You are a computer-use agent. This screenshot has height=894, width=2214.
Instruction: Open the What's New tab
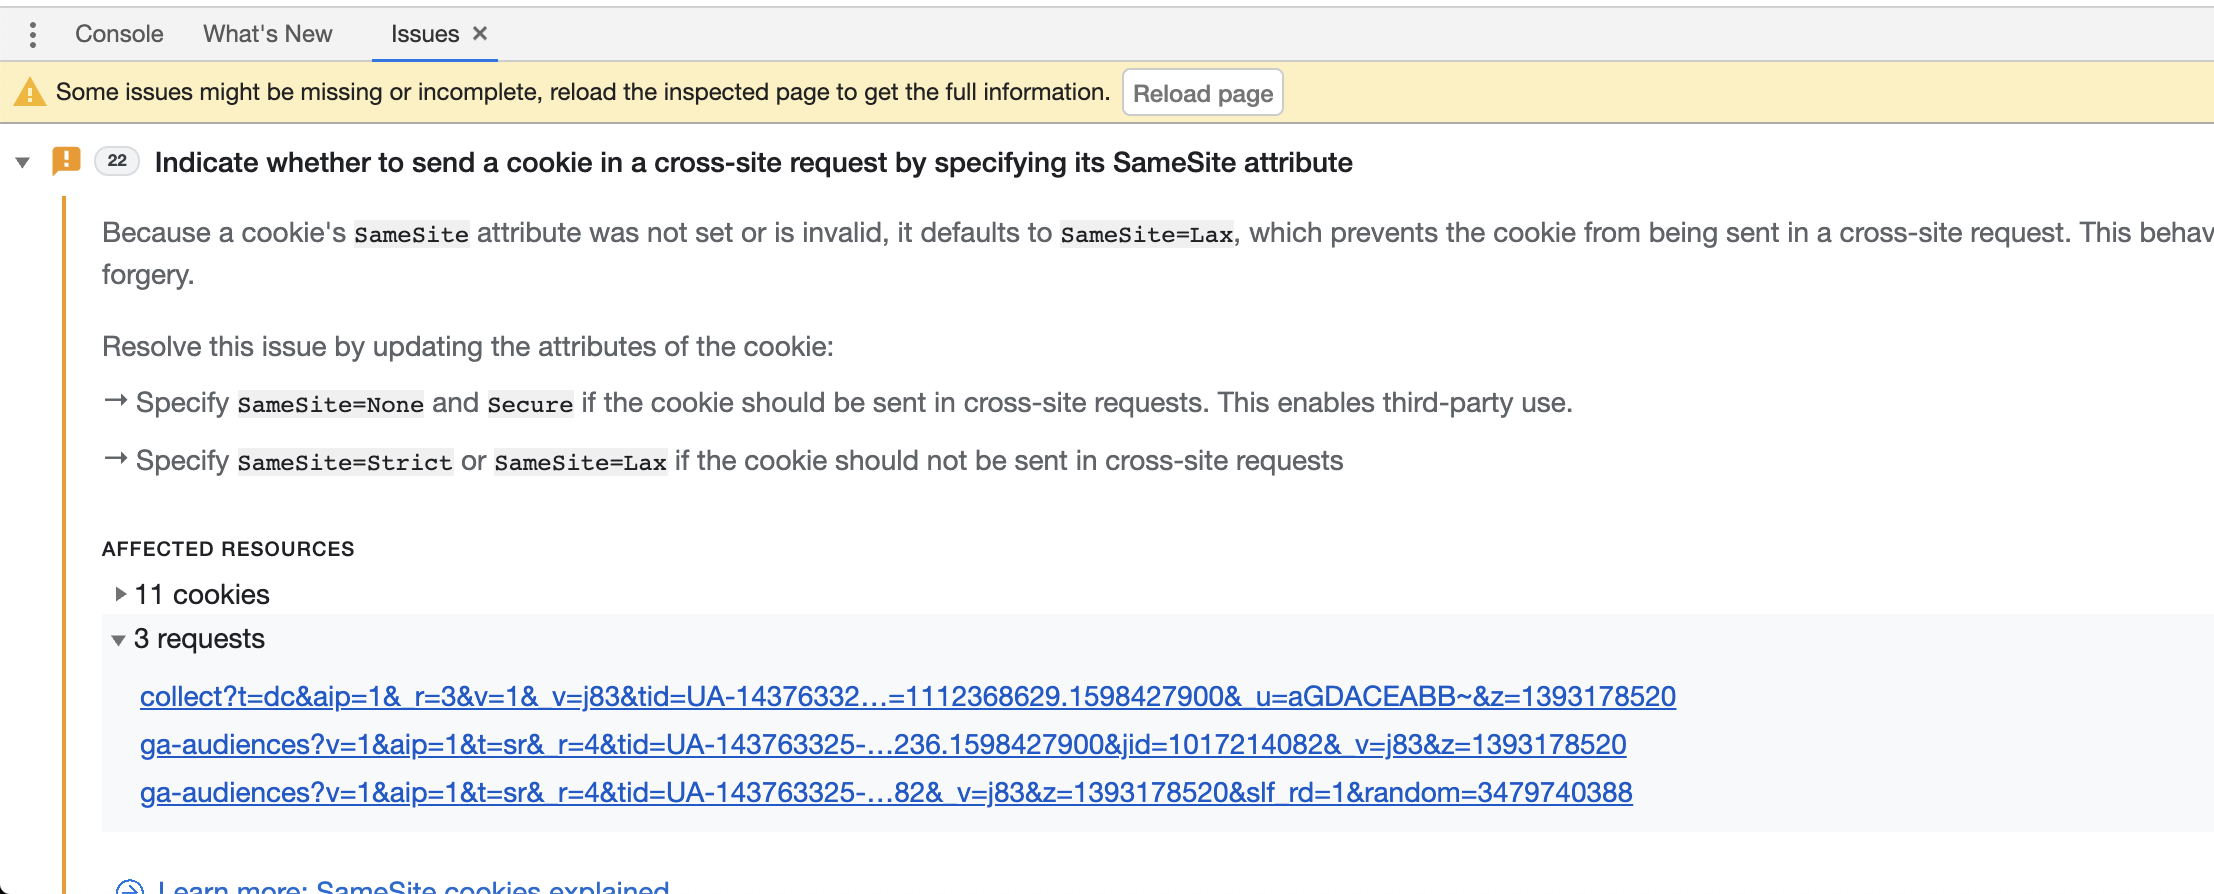point(266,33)
